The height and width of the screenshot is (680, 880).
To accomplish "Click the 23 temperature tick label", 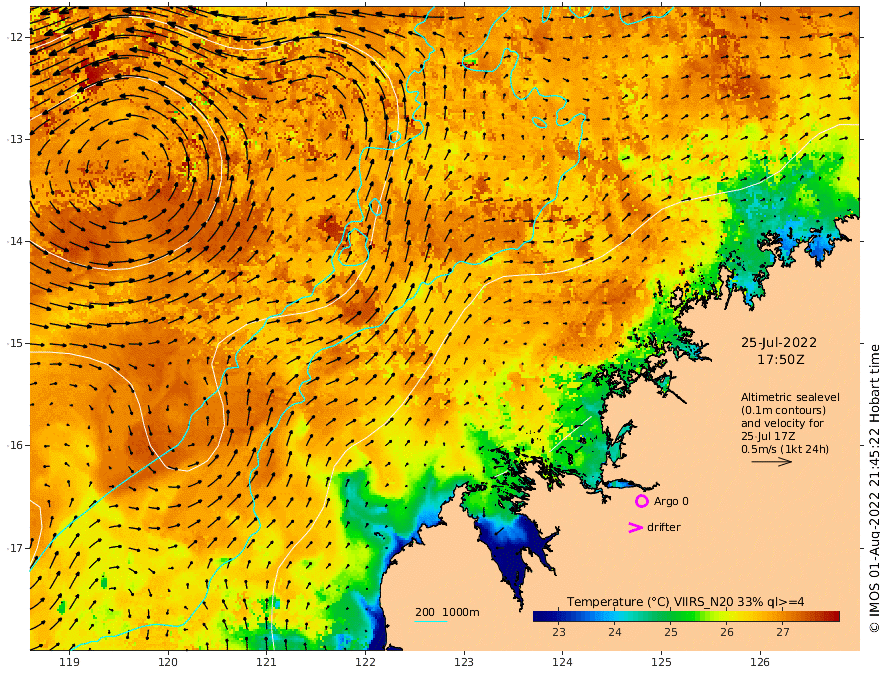I will coord(558,632).
